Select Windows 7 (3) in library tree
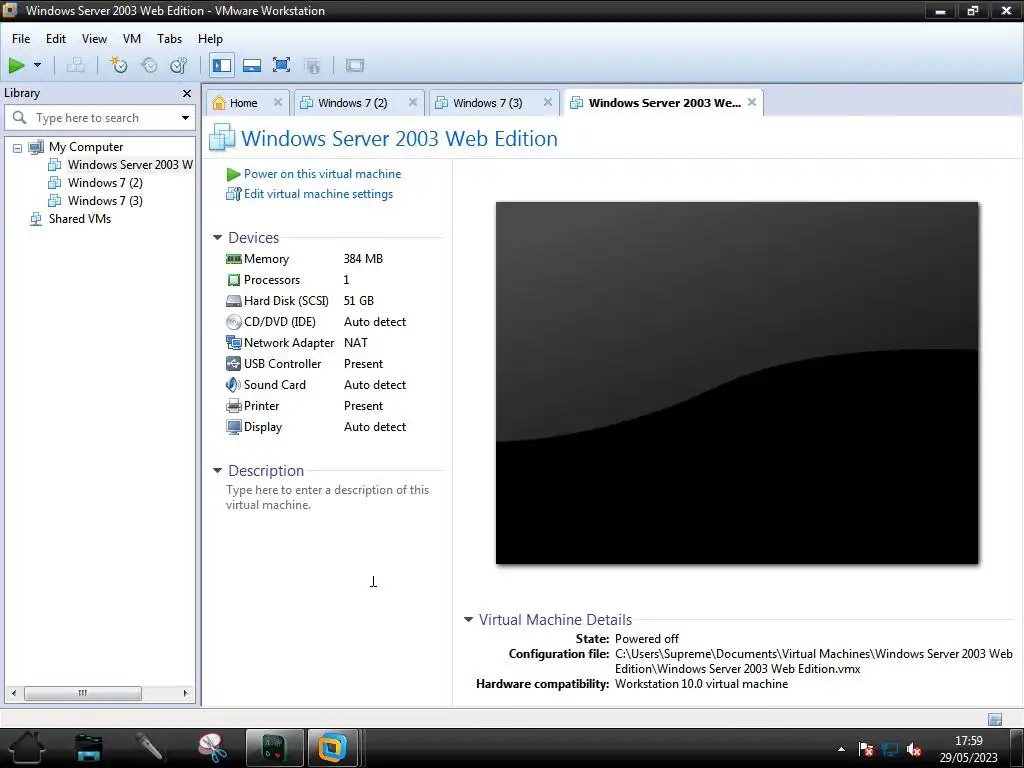1024x768 pixels. 104,200
